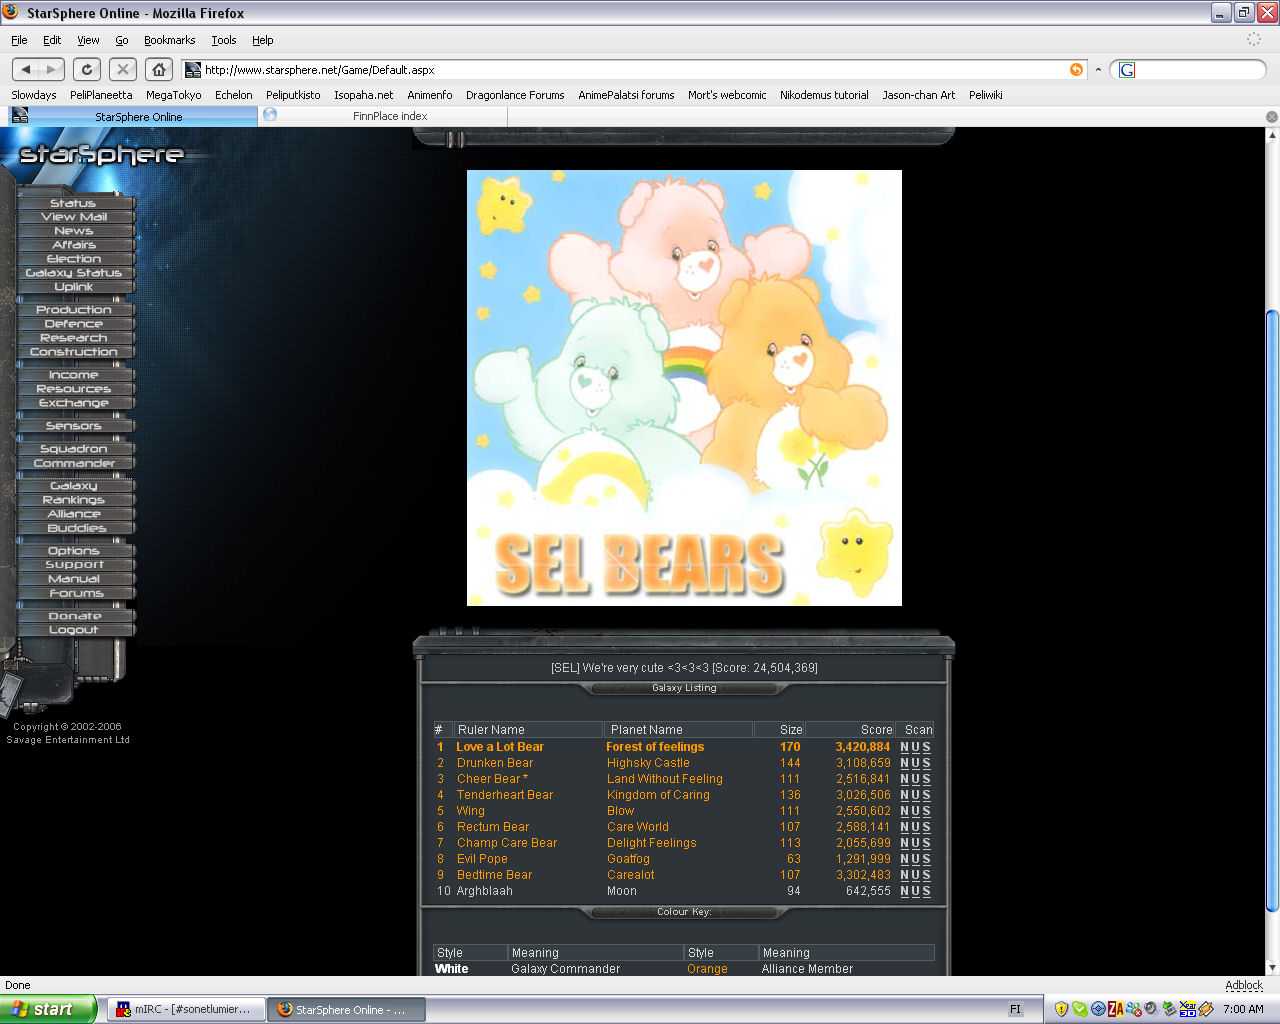Open ruler Love a Lot Bear
Screen dimensions: 1280x1024
(500, 747)
